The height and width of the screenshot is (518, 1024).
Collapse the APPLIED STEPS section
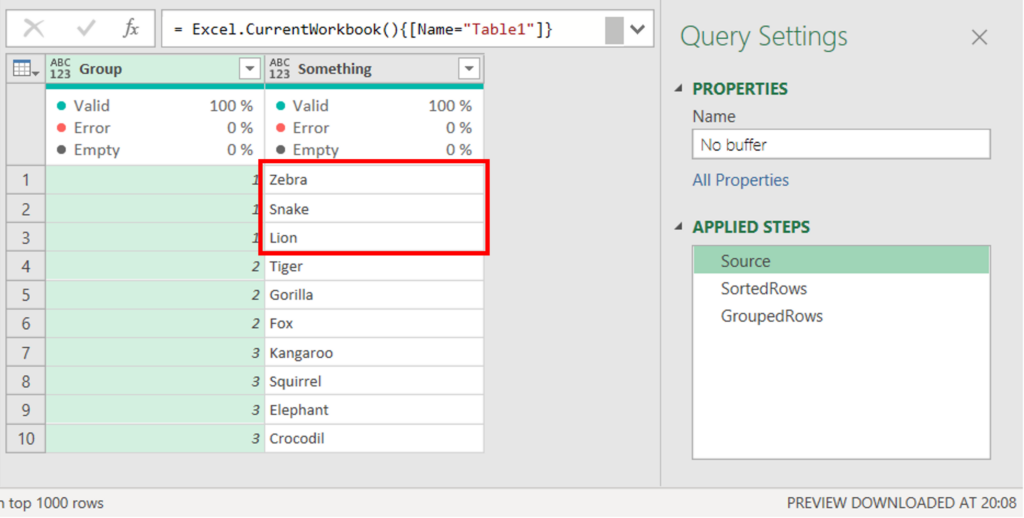[x=679, y=227]
